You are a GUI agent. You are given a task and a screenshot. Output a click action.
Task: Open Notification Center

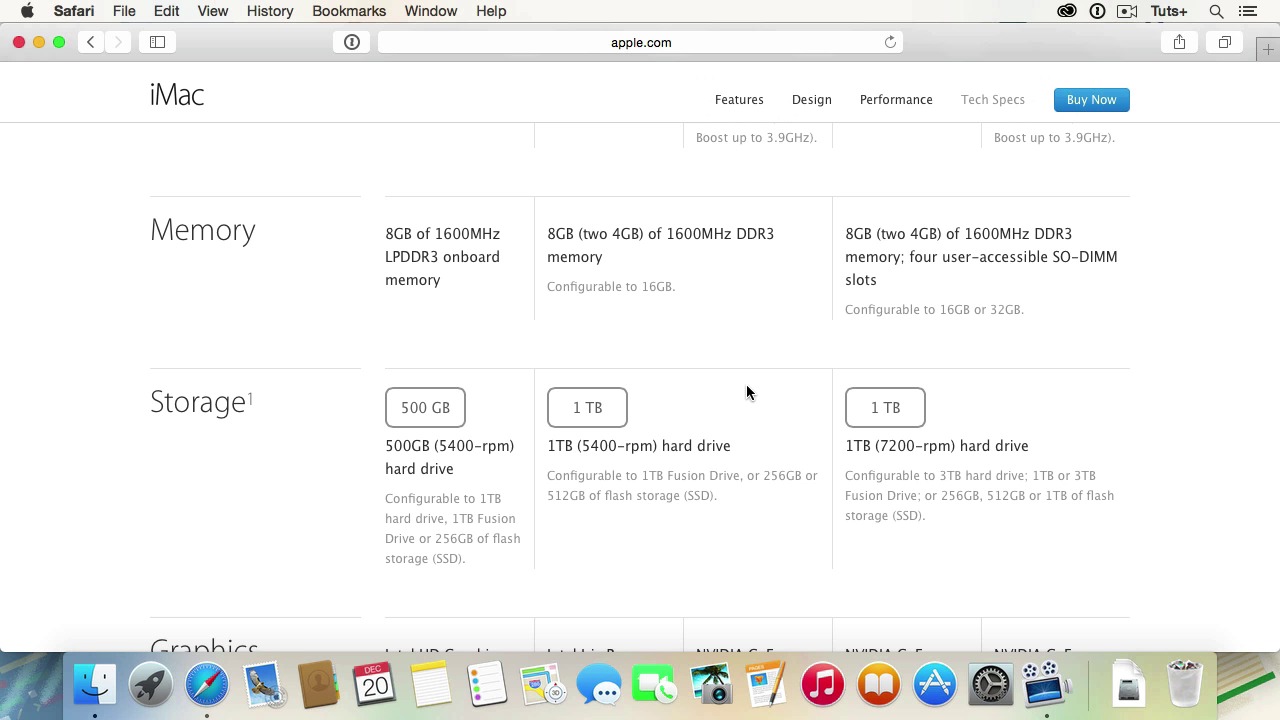pos(1247,11)
